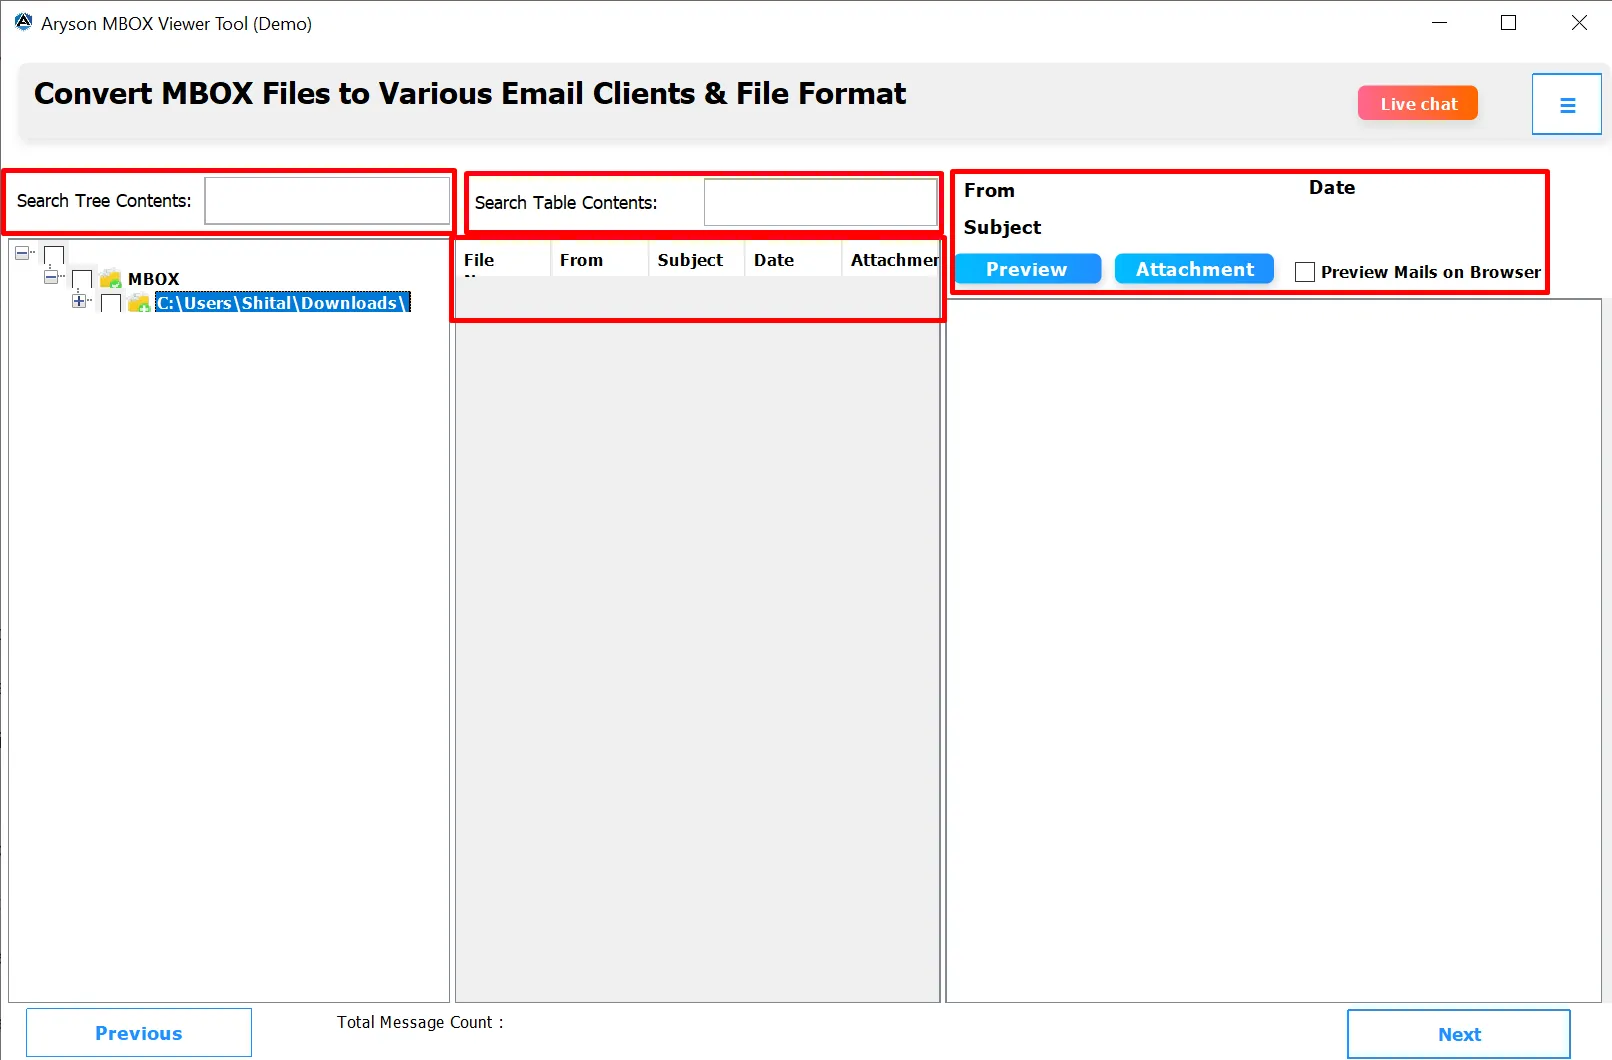The width and height of the screenshot is (1612, 1060).
Task: Start a Live chat session
Action: [1417, 104]
